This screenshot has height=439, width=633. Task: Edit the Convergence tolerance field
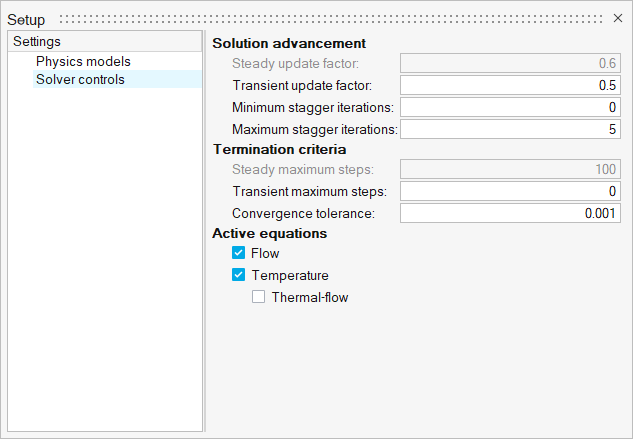510,213
